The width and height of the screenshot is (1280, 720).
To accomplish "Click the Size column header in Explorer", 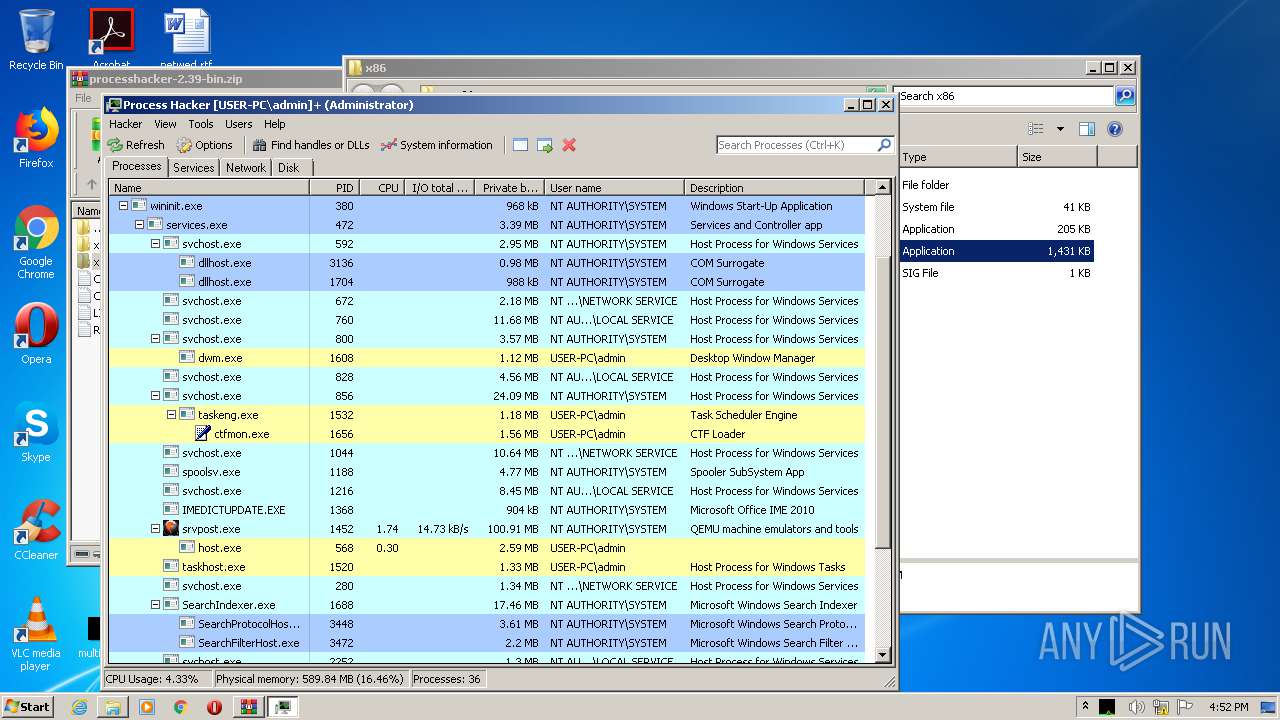I will click(1057, 157).
